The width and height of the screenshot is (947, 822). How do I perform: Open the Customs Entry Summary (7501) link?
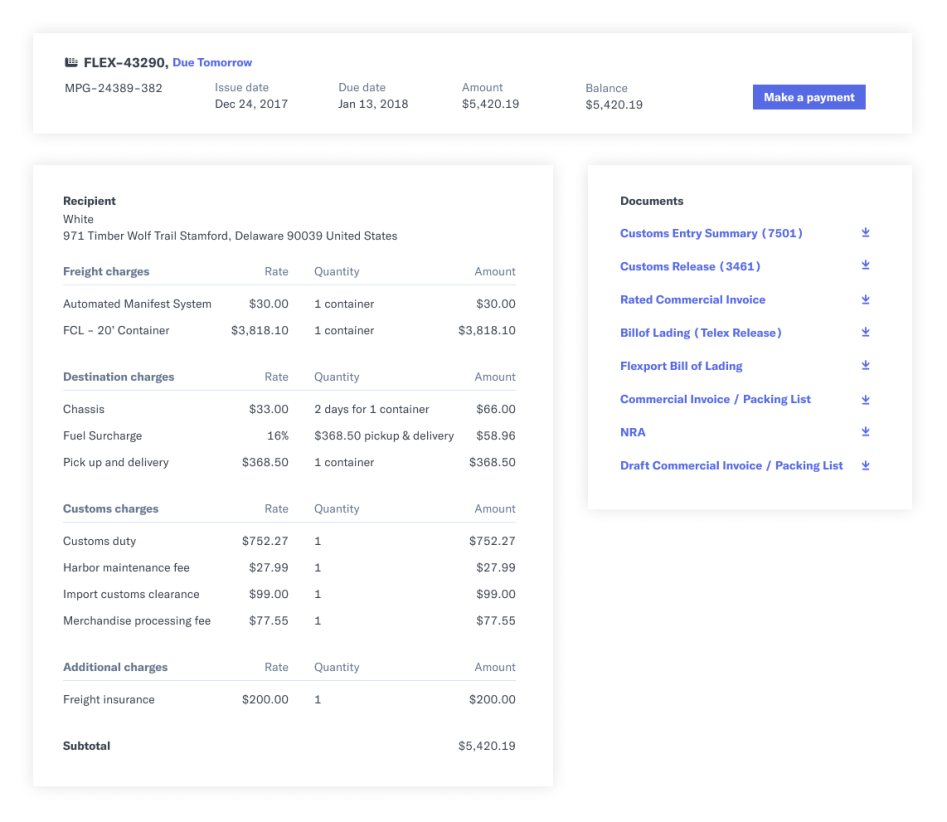click(711, 233)
